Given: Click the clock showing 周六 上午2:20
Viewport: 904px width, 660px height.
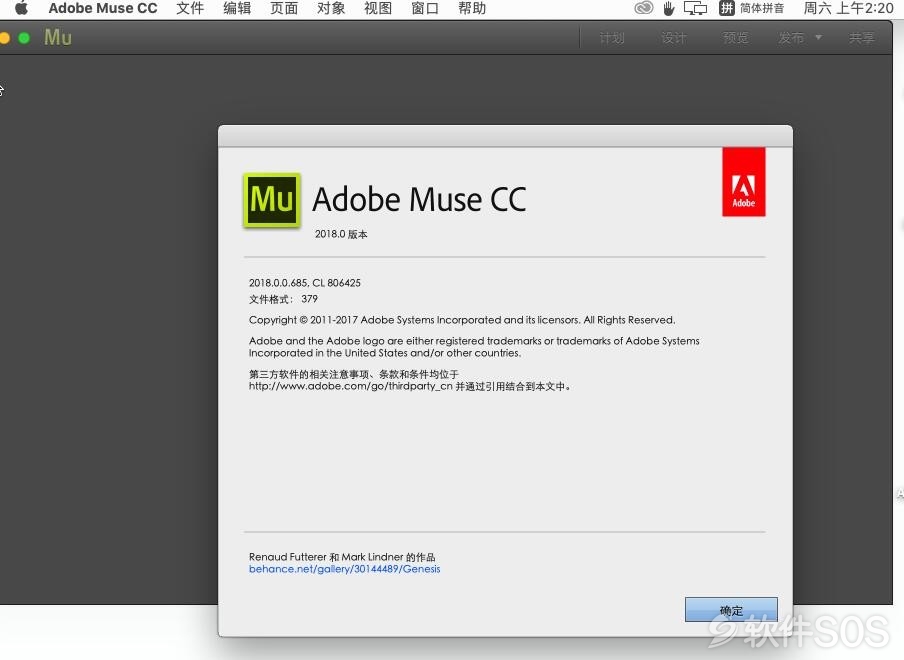Looking at the screenshot, I should (848, 8).
